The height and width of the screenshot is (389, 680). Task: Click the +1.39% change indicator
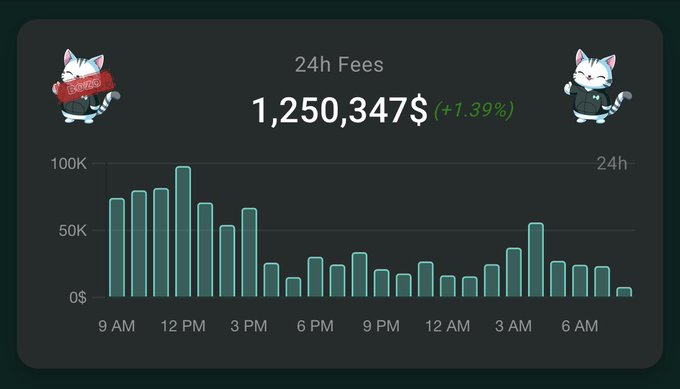[474, 110]
